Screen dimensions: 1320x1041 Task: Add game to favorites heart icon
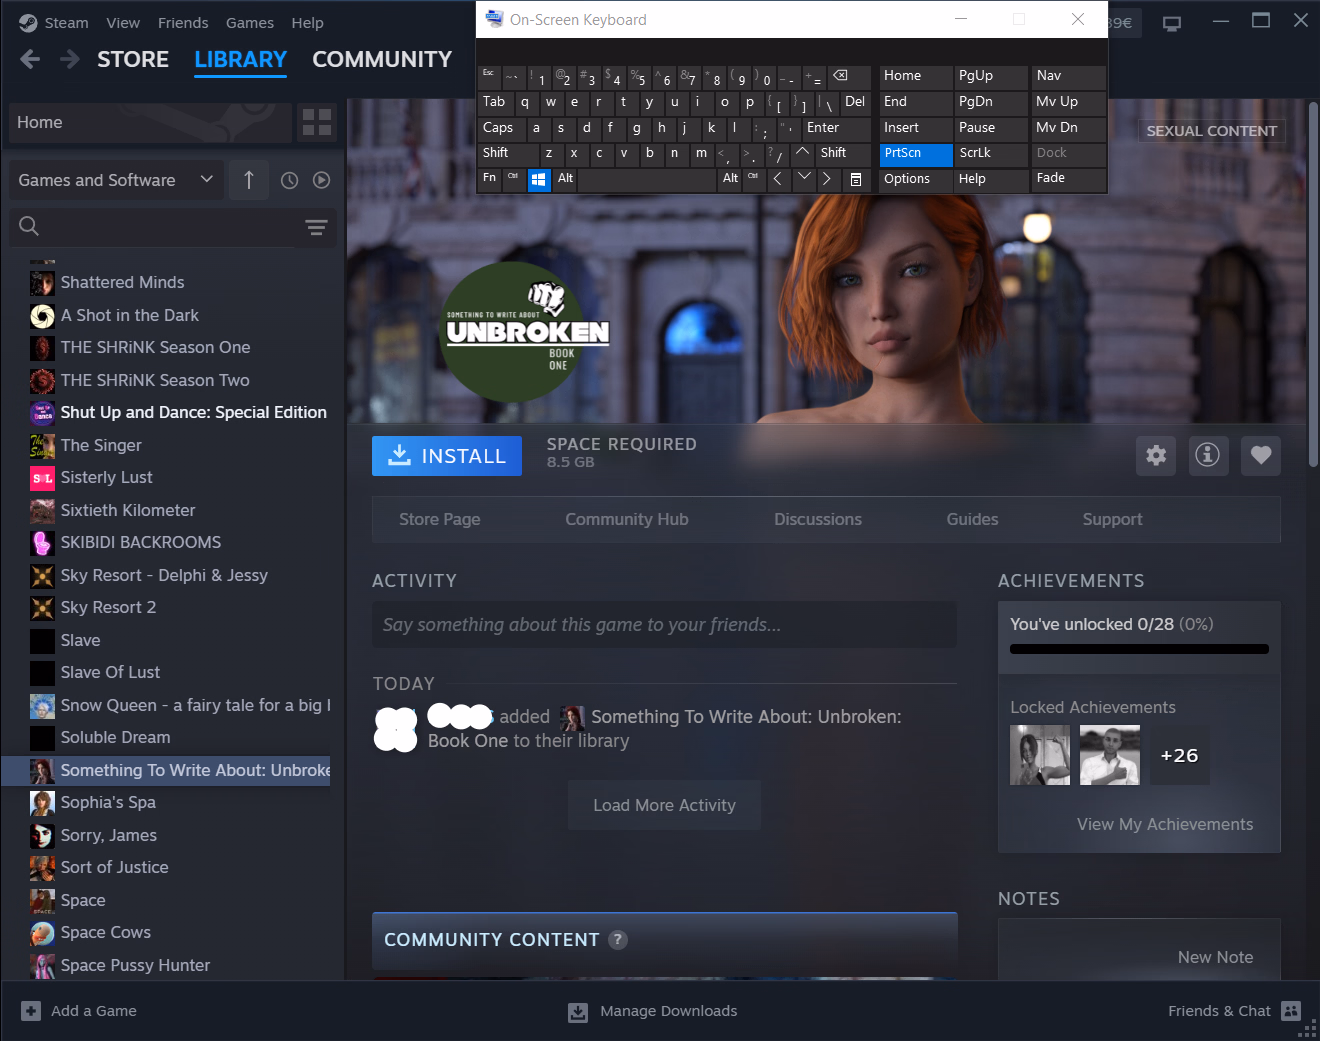point(1261,455)
